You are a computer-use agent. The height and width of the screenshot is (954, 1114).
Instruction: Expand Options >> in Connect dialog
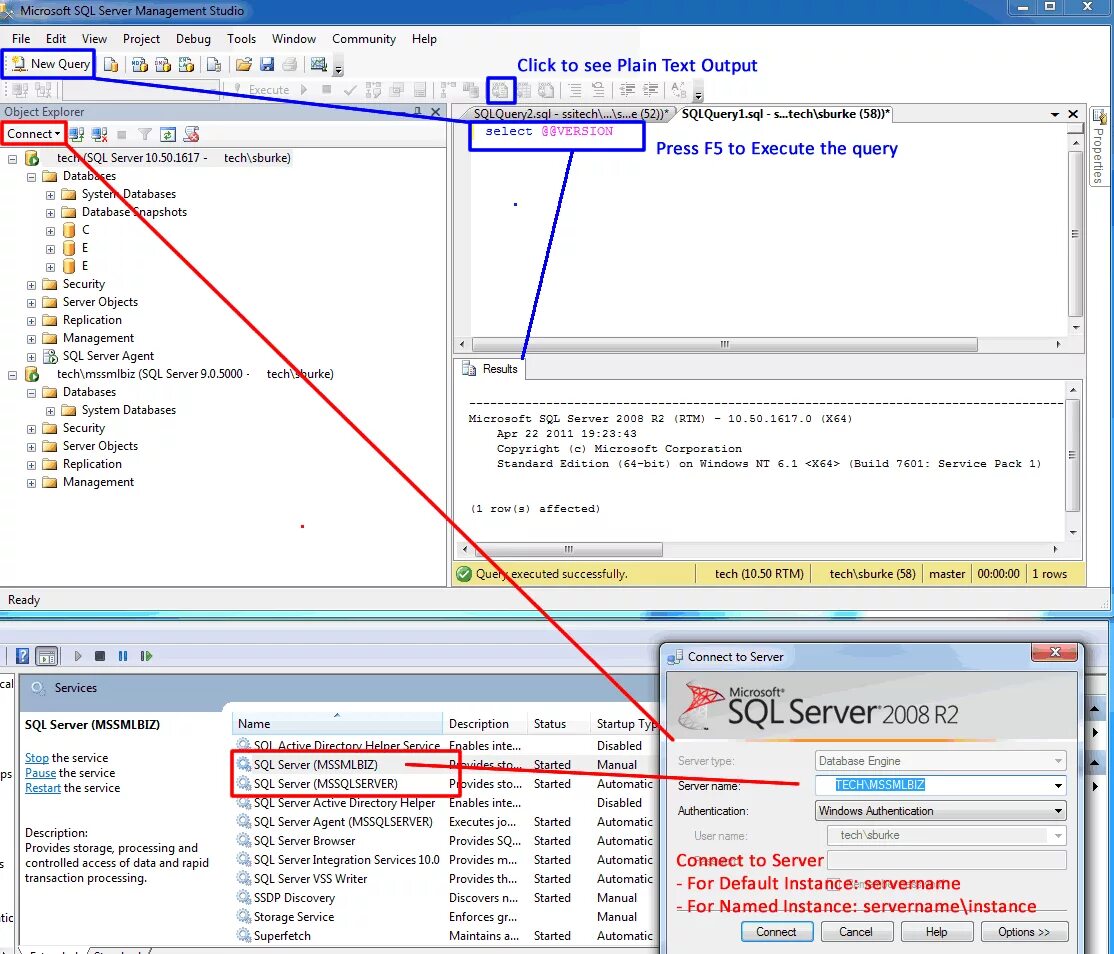point(1024,932)
